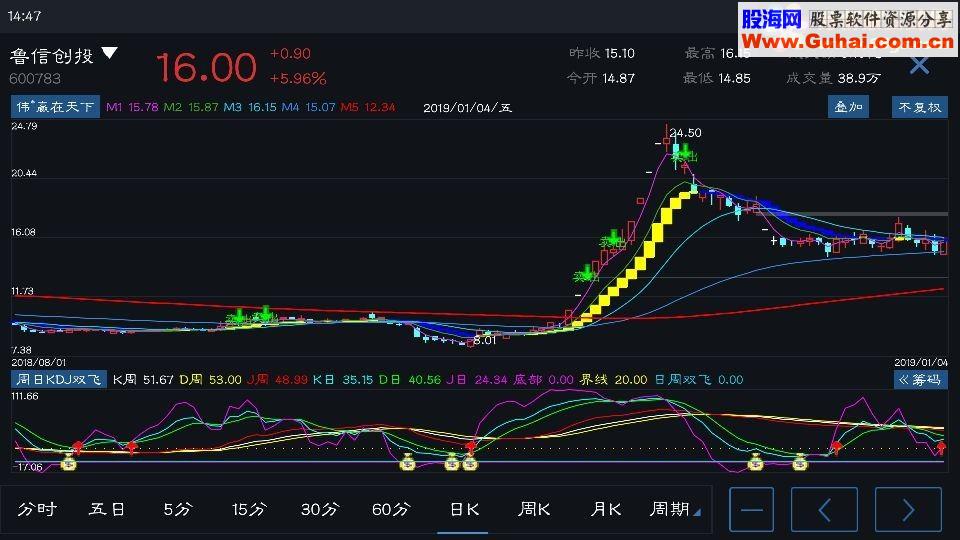Close the chart with the blue X

[x=919, y=65]
